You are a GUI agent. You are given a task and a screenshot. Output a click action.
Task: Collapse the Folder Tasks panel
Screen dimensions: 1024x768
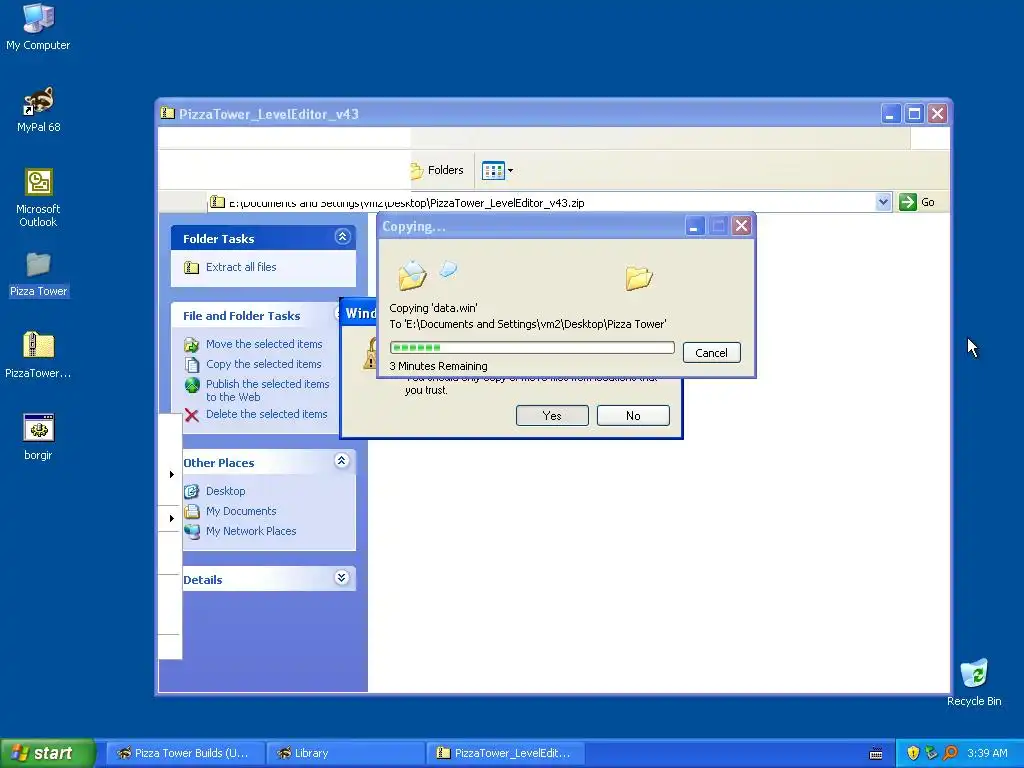tap(342, 237)
